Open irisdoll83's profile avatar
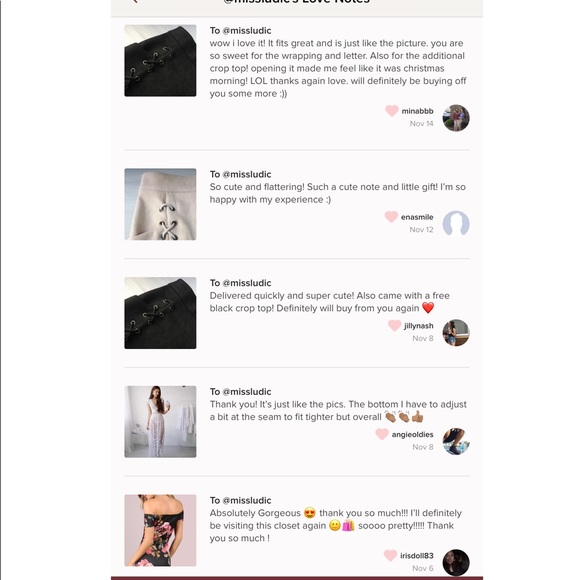The image size is (580, 580). (456, 563)
